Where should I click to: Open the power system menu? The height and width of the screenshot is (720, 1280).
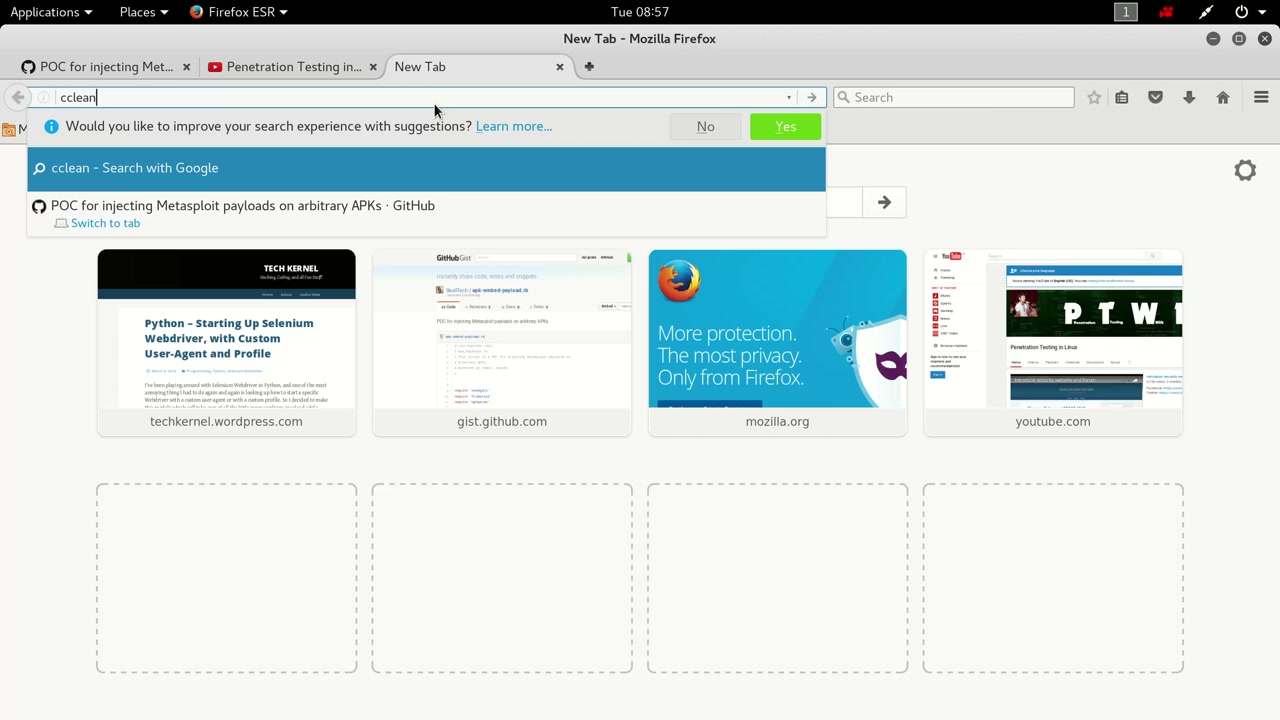(1248, 12)
